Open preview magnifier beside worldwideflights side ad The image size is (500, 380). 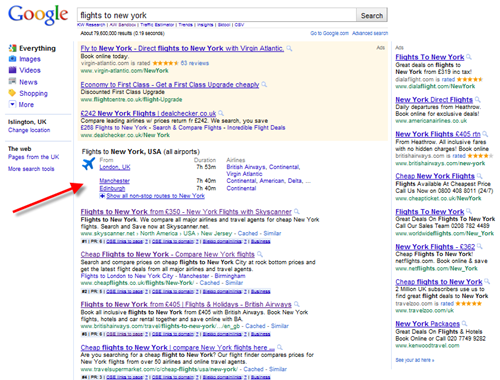coord(469,211)
